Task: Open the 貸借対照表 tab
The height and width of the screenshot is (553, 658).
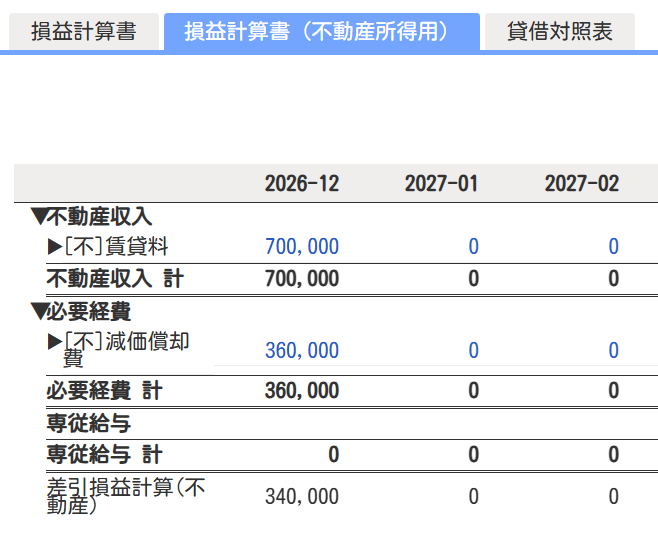Action: point(559,32)
